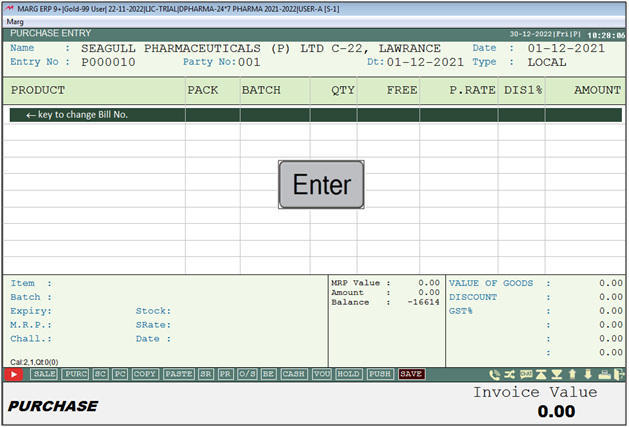Screen dimensions: 629x427
Task: Click the PURCHASE ENTRY title
Action: pos(51,33)
